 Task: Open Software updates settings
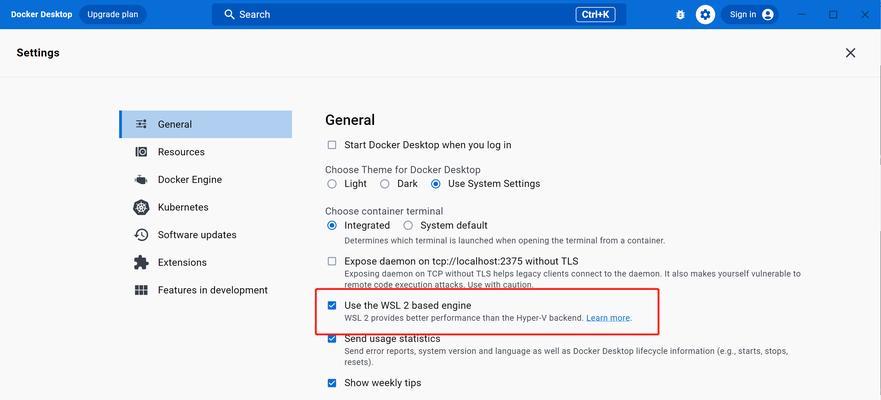pyautogui.click(x=206, y=235)
